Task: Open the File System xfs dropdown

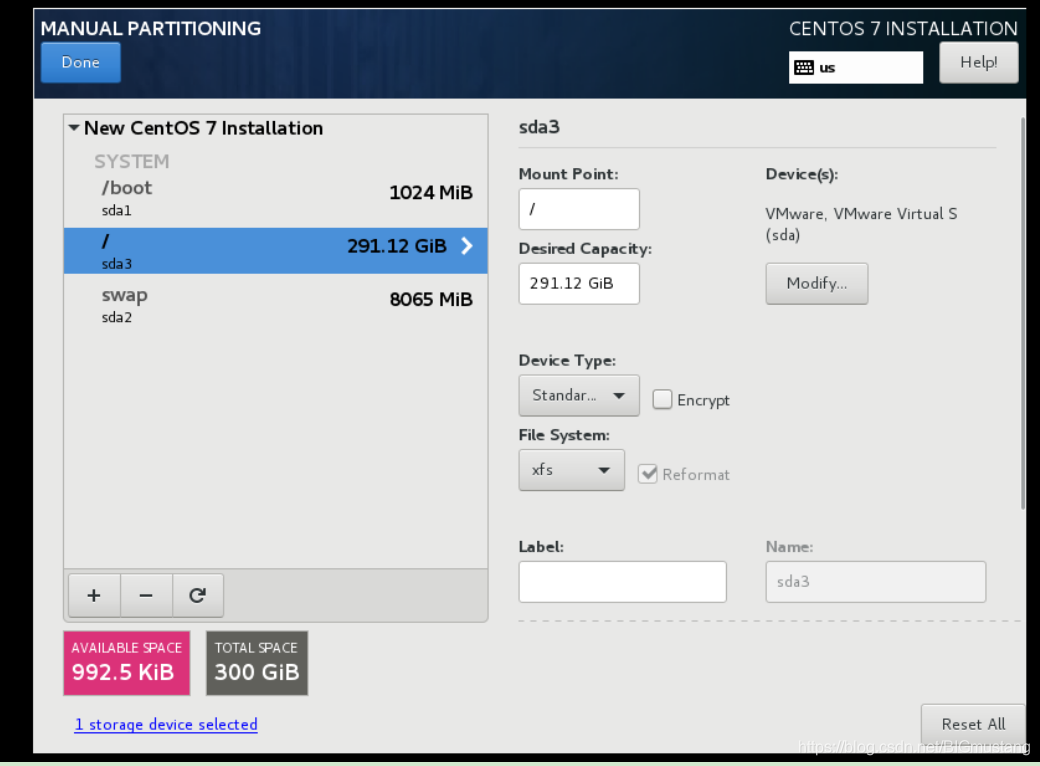Action: (x=571, y=470)
